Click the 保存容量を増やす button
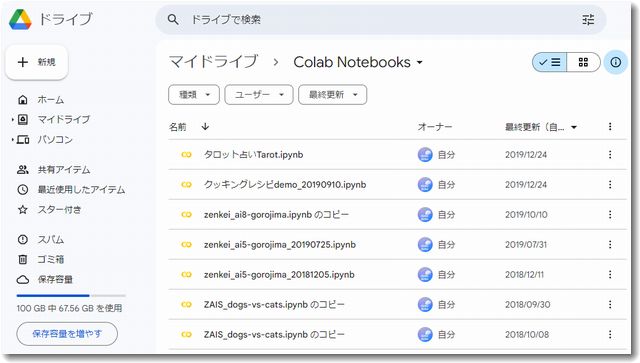 (x=67, y=334)
